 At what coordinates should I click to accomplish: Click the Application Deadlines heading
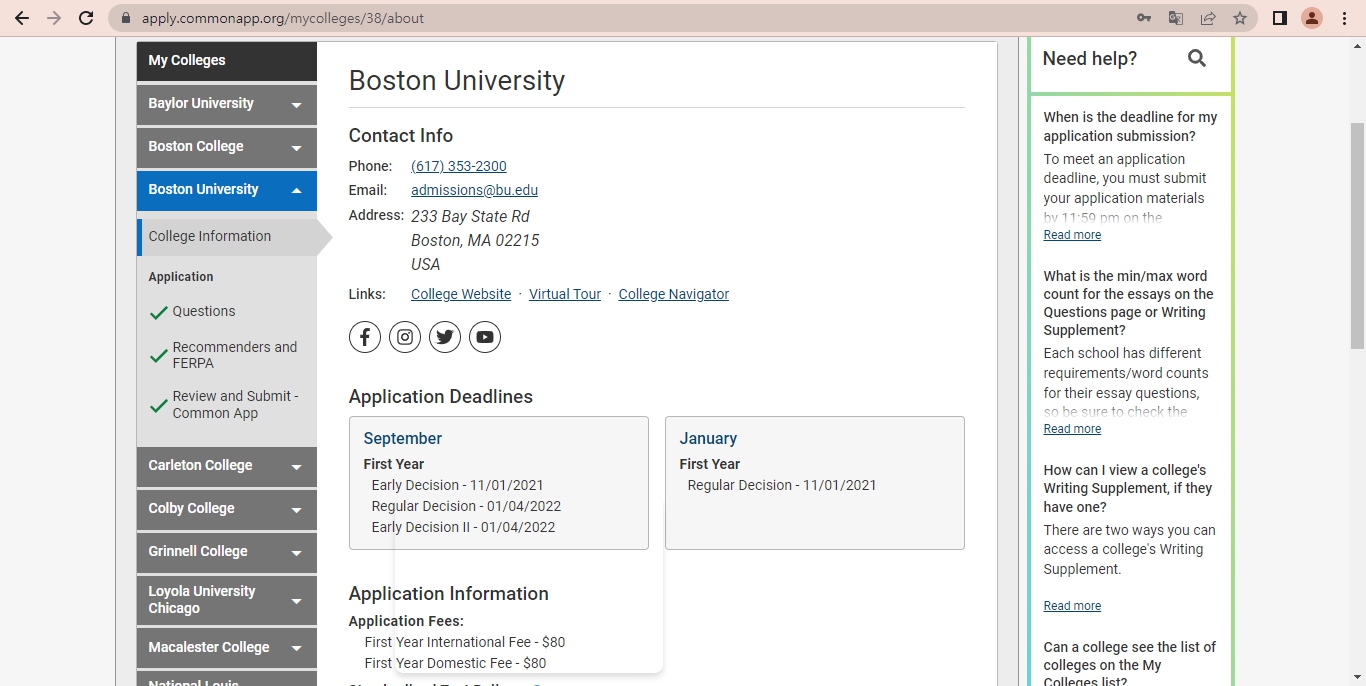(x=441, y=397)
